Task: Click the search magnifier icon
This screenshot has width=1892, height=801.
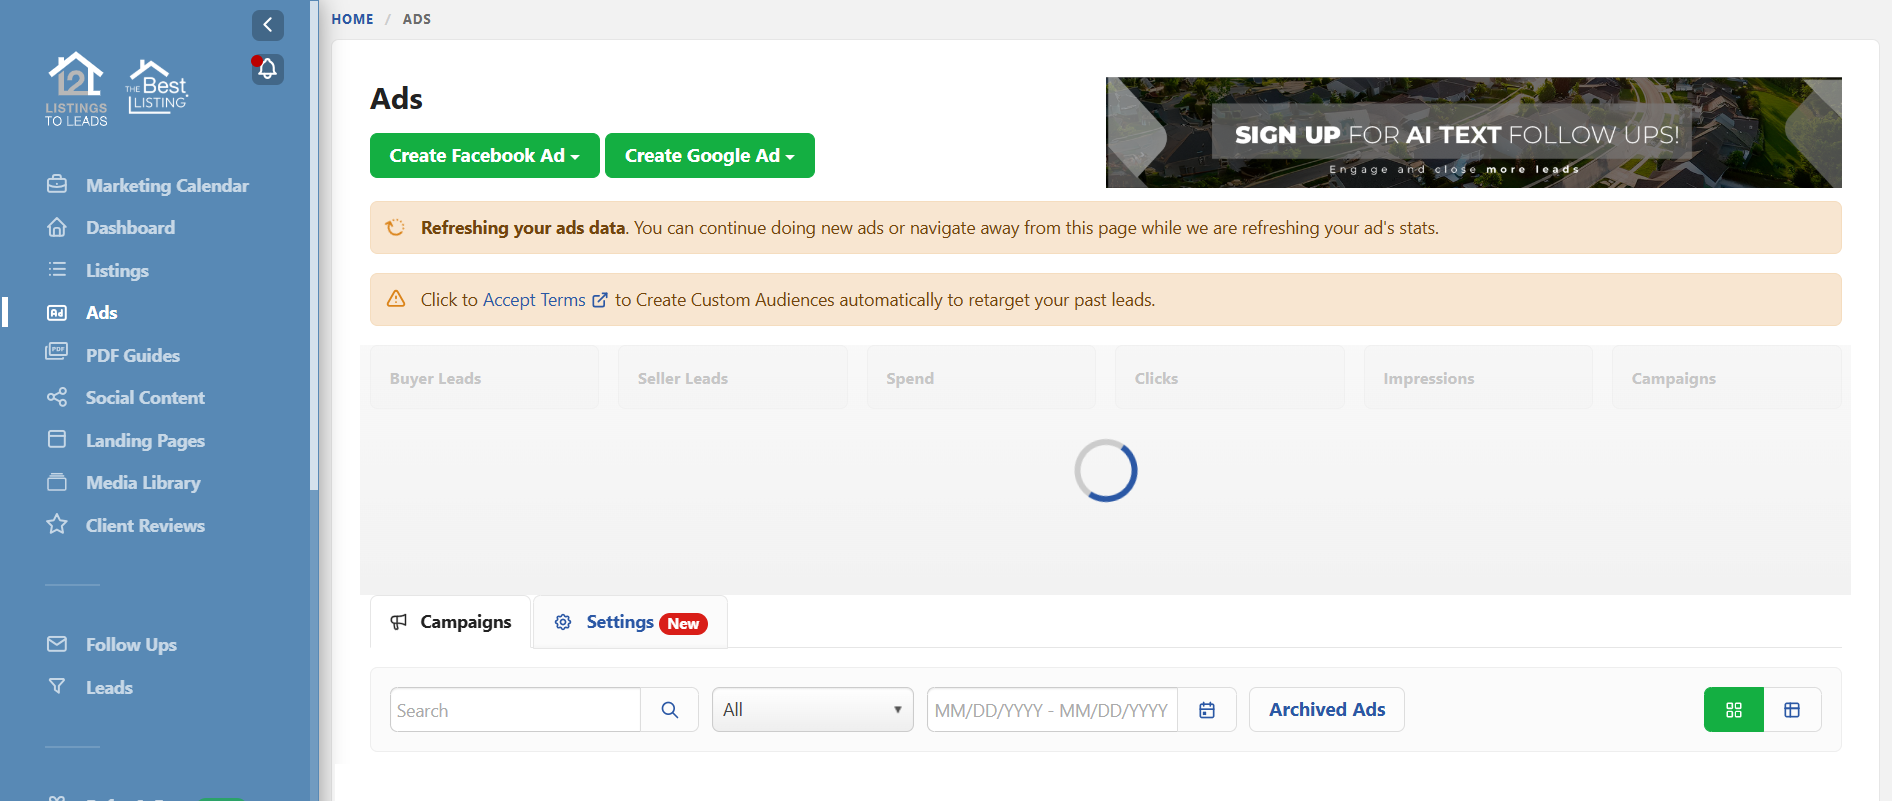Action: tap(669, 710)
